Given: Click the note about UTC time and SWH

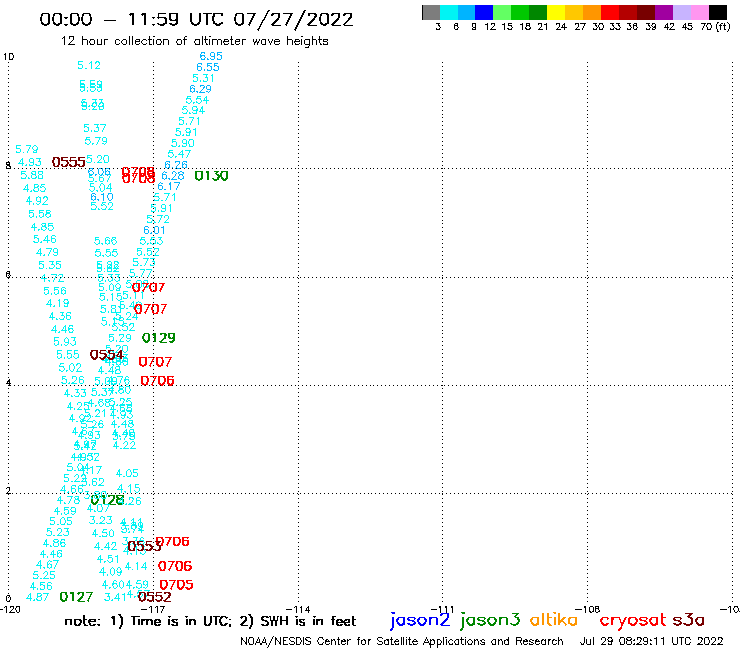Looking at the screenshot, I should pos(210,621).
